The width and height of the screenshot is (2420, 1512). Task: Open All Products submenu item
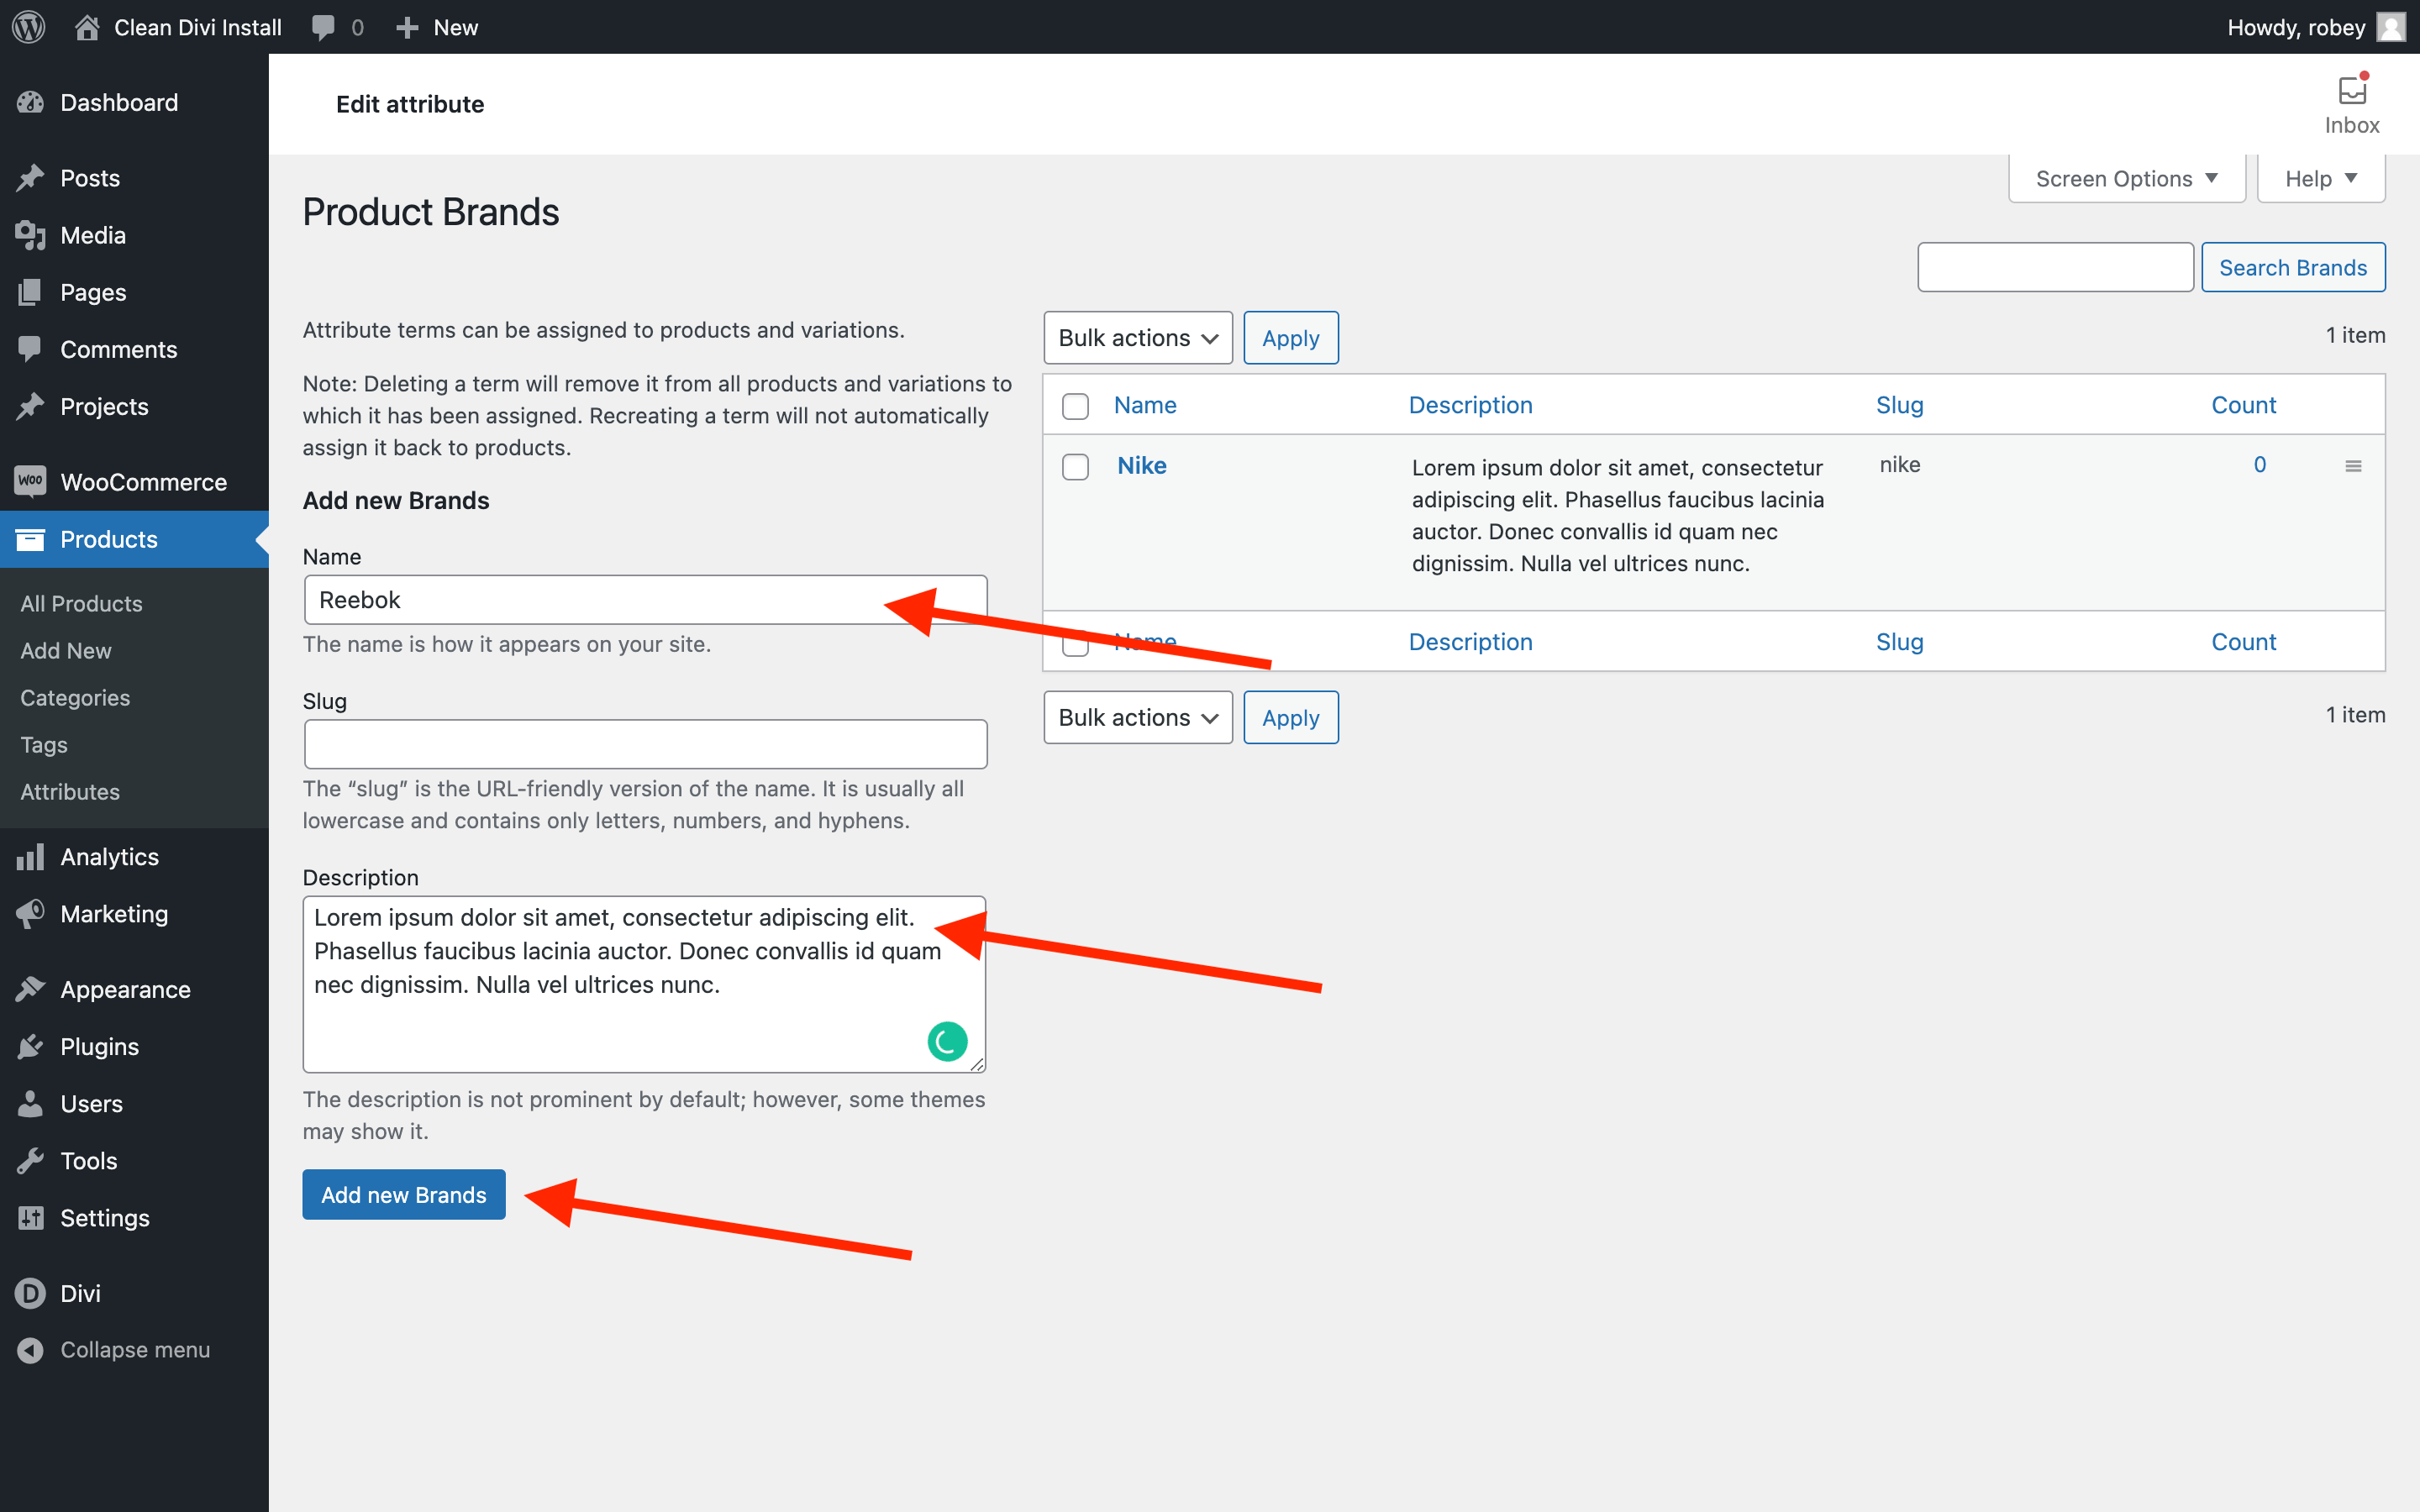pos(81,603)
